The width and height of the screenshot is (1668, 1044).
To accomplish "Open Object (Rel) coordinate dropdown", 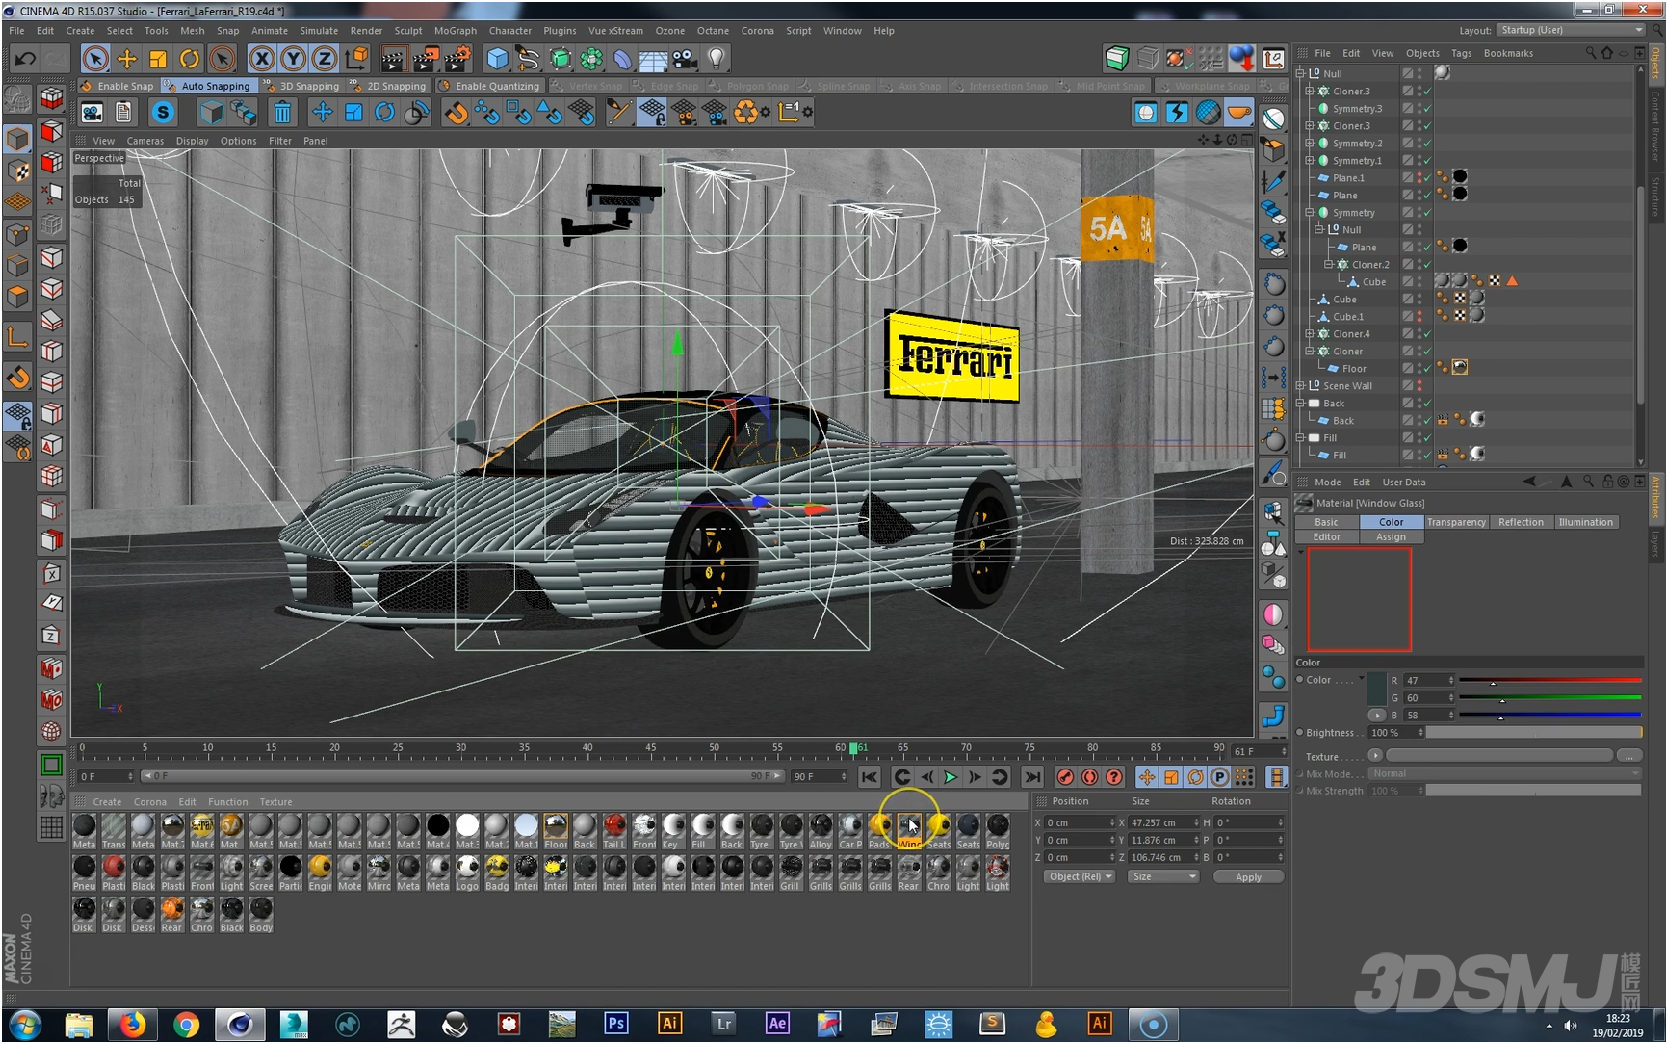I will click(1080, 877).
